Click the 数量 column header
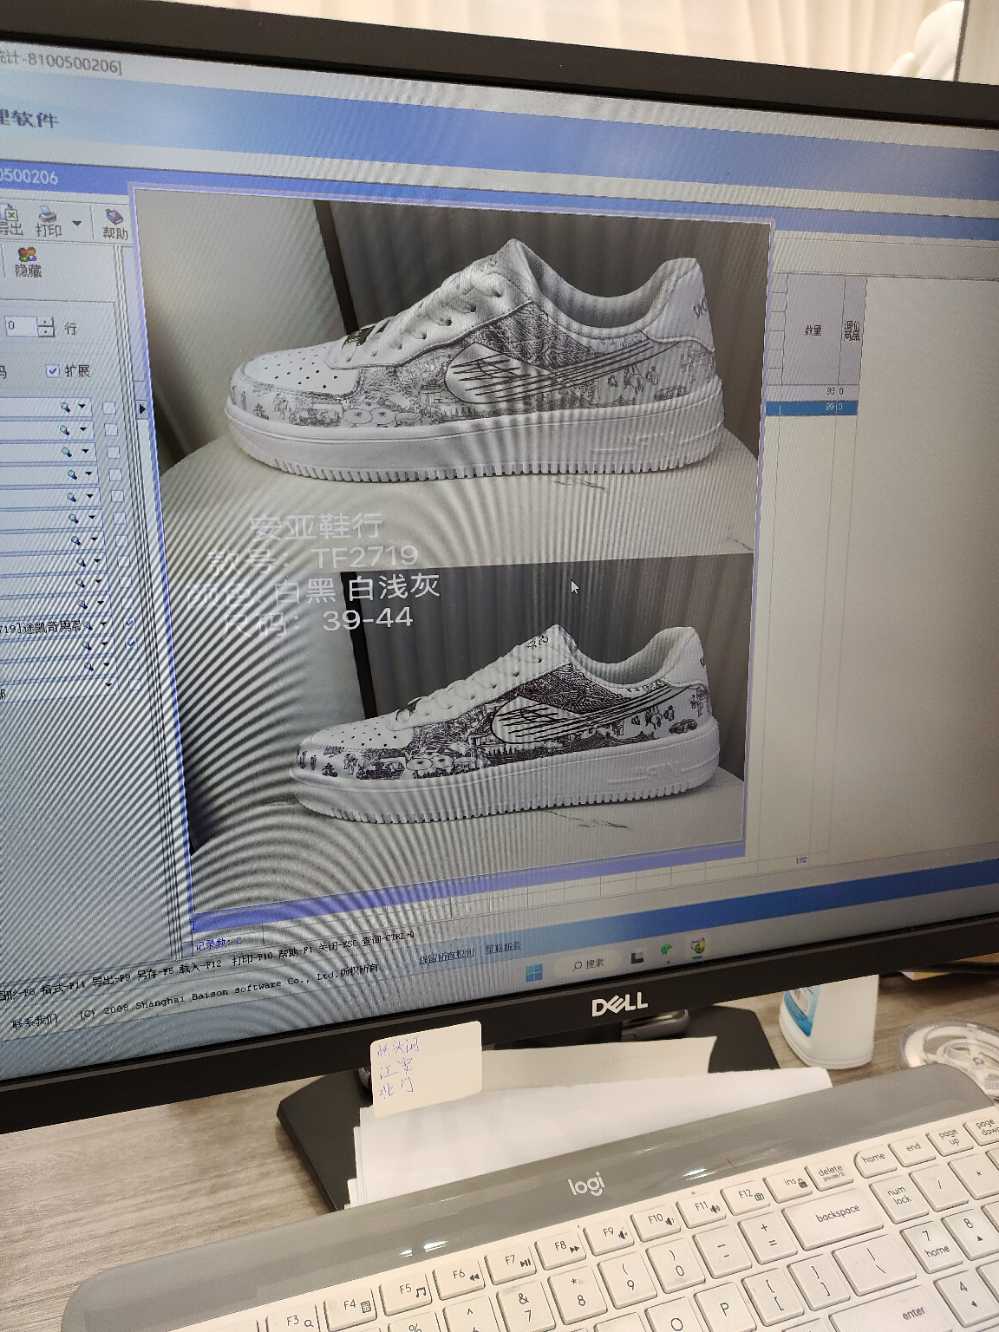 click(813, 328)
